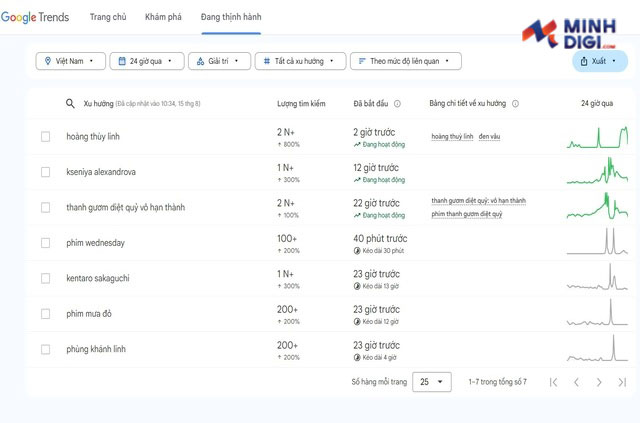
Task: Open the hoàng thùy linh trend row
Action: pos(330,137)
